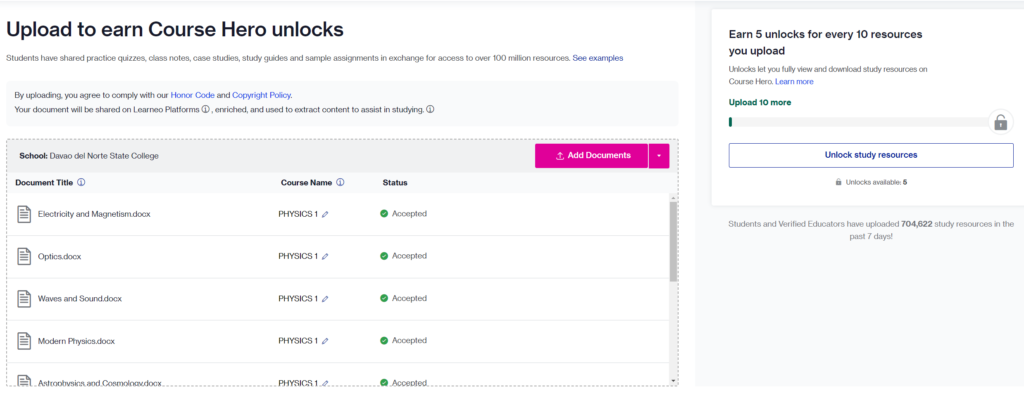Click the Accepted checkmark for Optics.docx

point(384,256)
